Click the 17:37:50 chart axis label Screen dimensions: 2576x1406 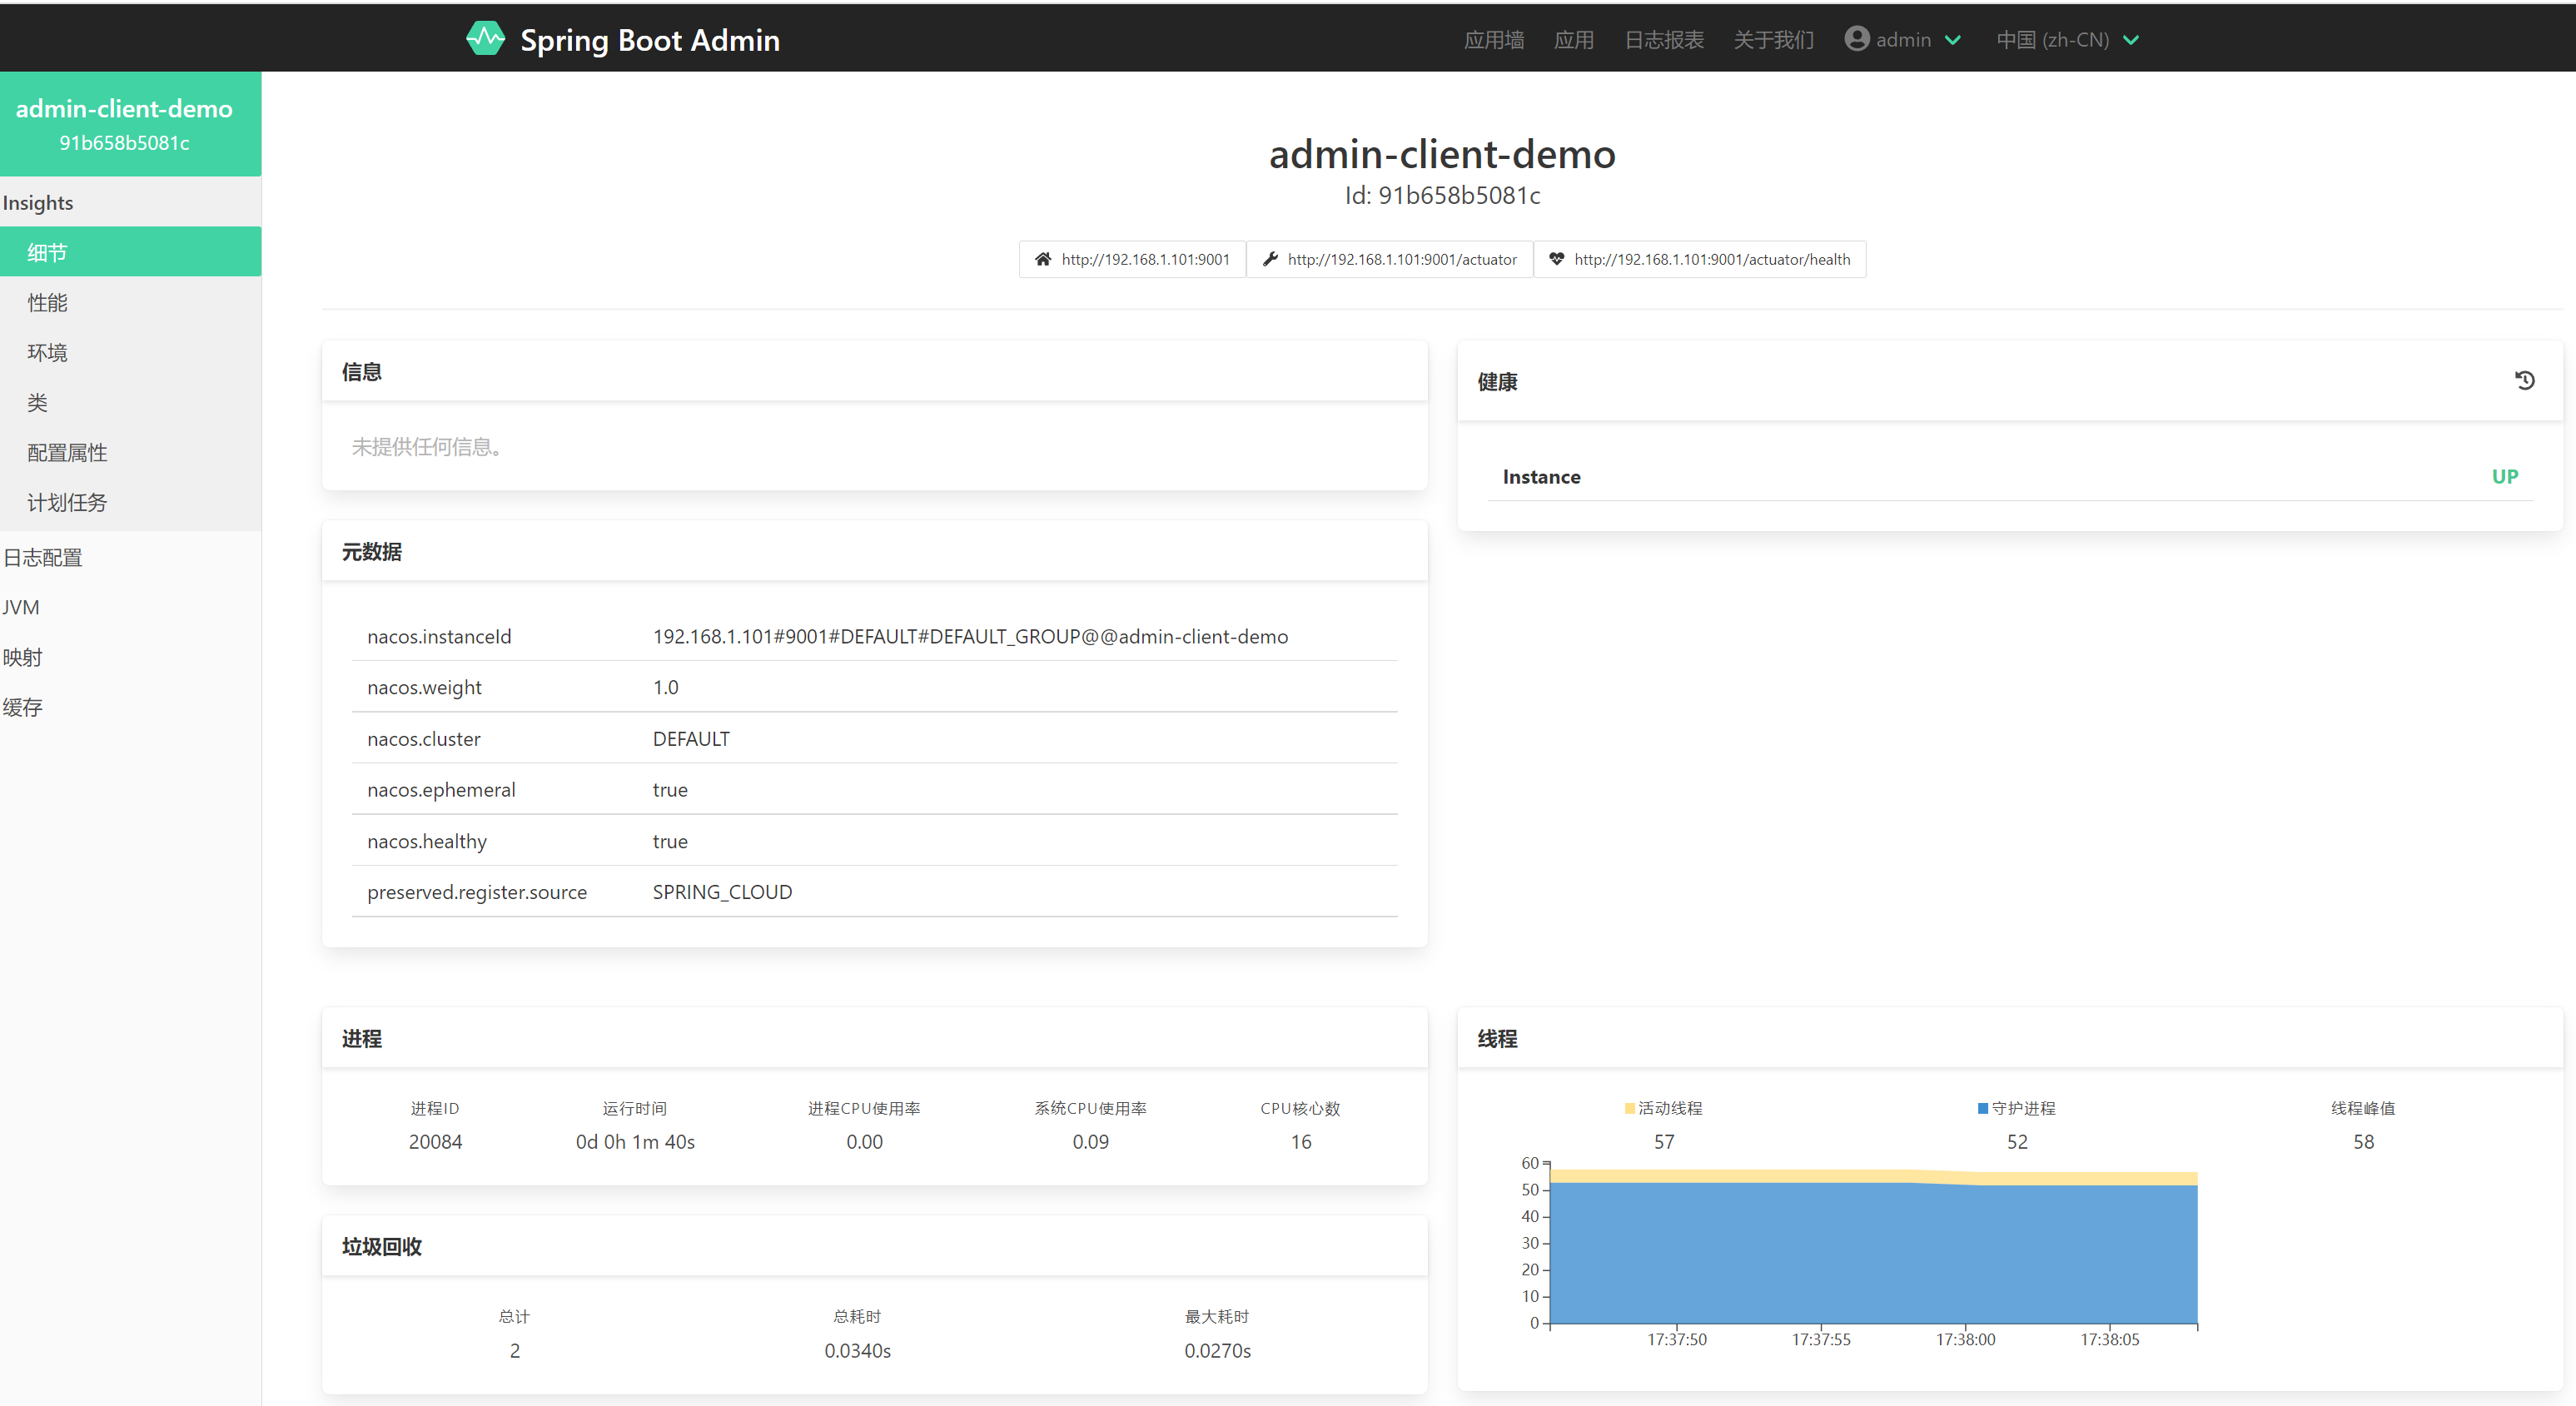click(x=1677, y=1339)
